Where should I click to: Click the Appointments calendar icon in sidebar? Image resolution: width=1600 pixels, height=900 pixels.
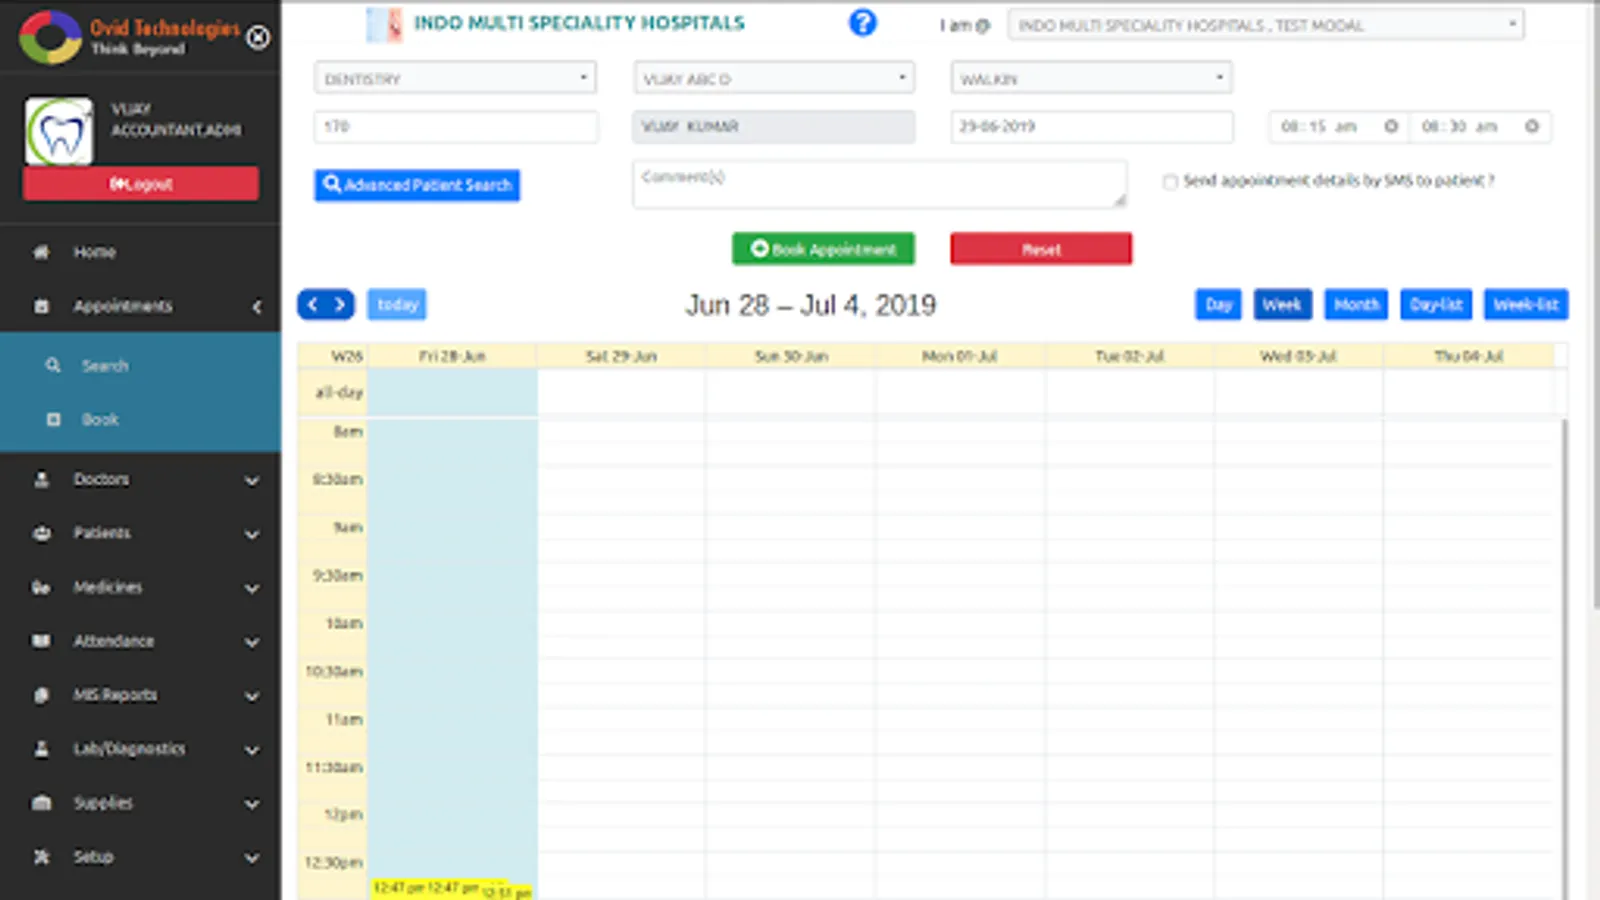(41, 306)
